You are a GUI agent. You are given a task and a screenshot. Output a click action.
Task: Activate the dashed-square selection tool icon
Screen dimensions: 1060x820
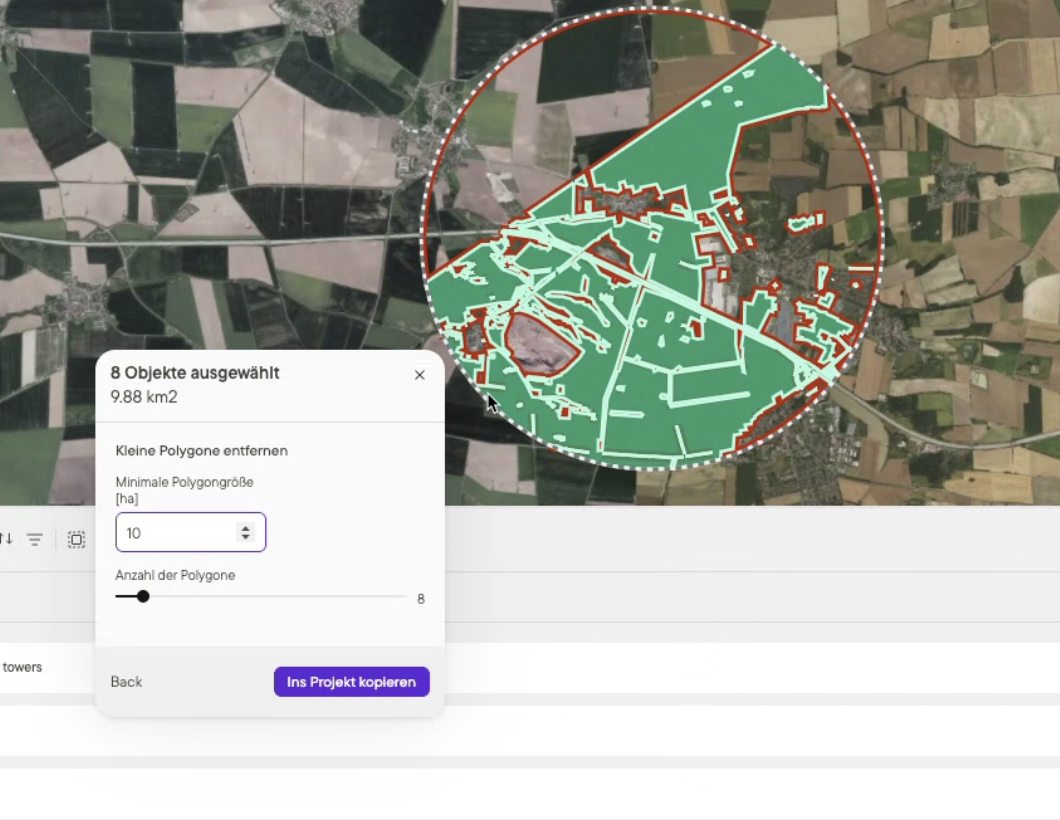click(76, 540)
